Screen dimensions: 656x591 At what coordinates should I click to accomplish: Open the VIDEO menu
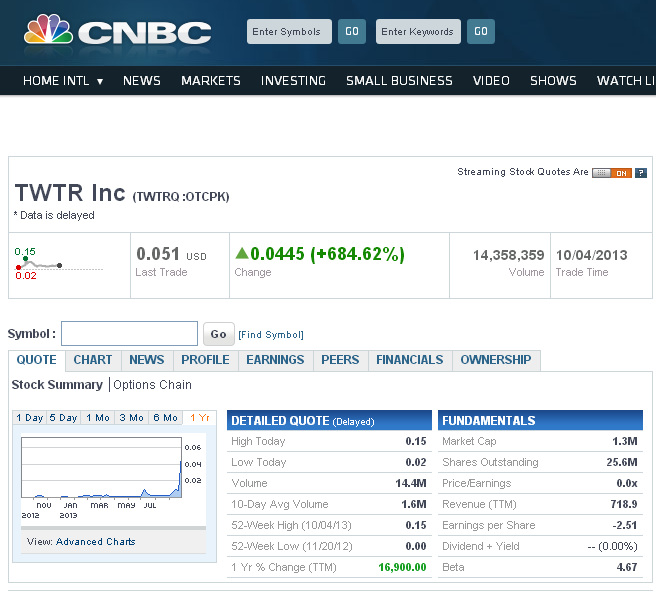(x=491, y=81)
